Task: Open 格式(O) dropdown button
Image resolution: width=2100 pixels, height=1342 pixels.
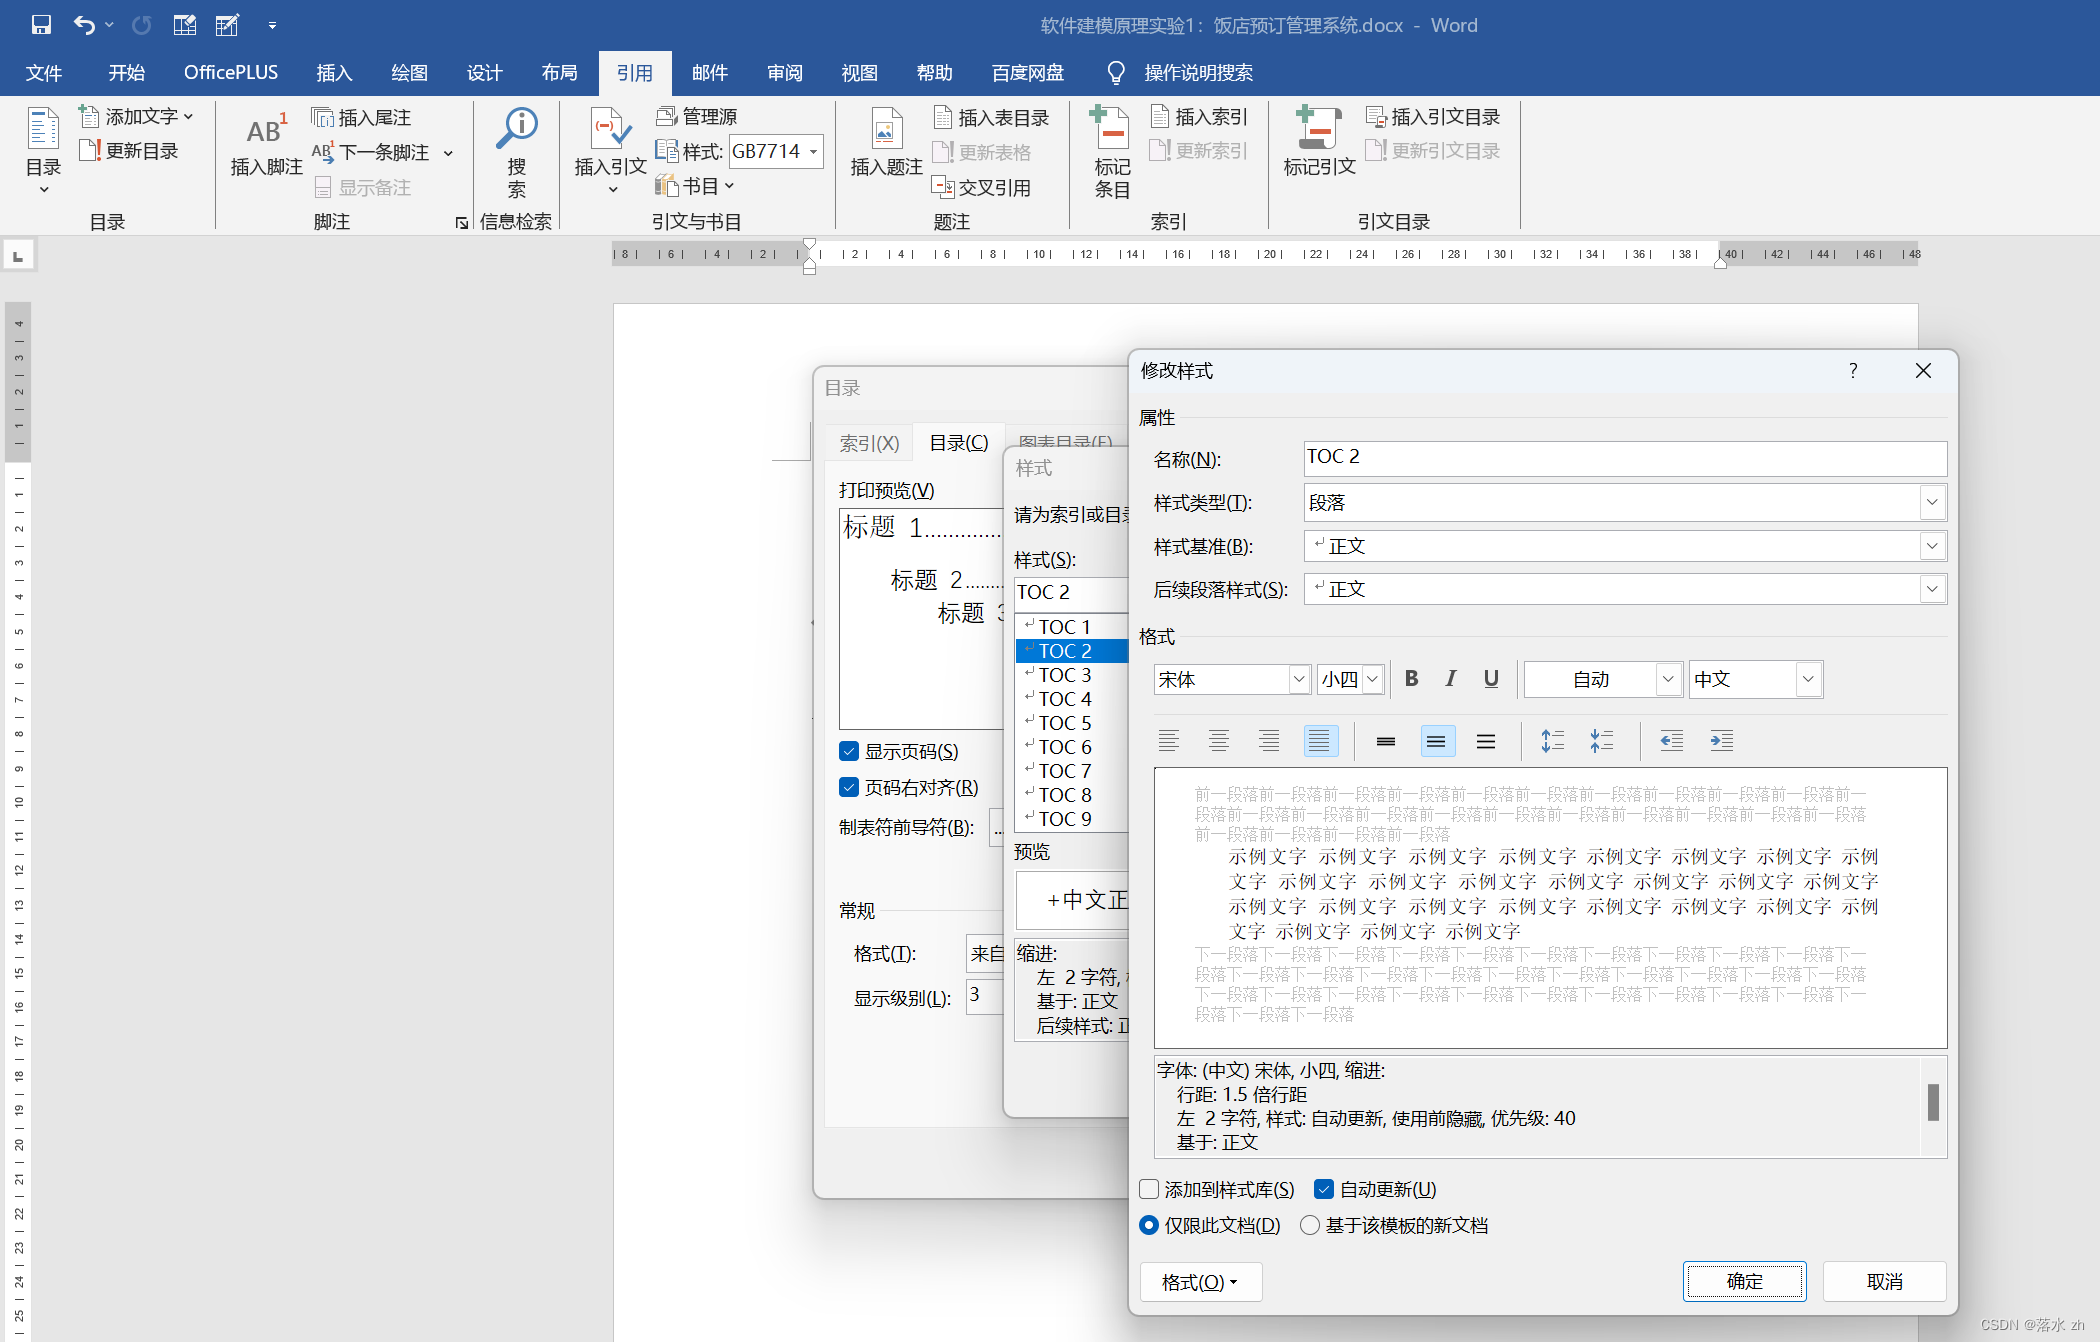Action: coord(1200,1282)
